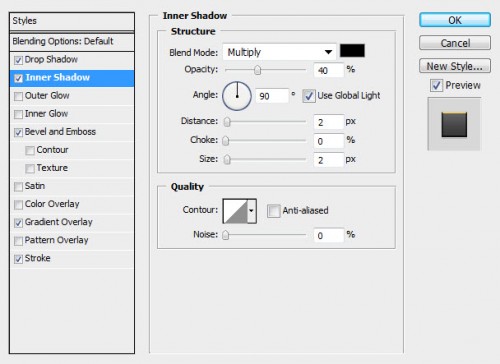
Task: Toggle the Drop Shadow checkbox
Action: [x=18, y=60]
